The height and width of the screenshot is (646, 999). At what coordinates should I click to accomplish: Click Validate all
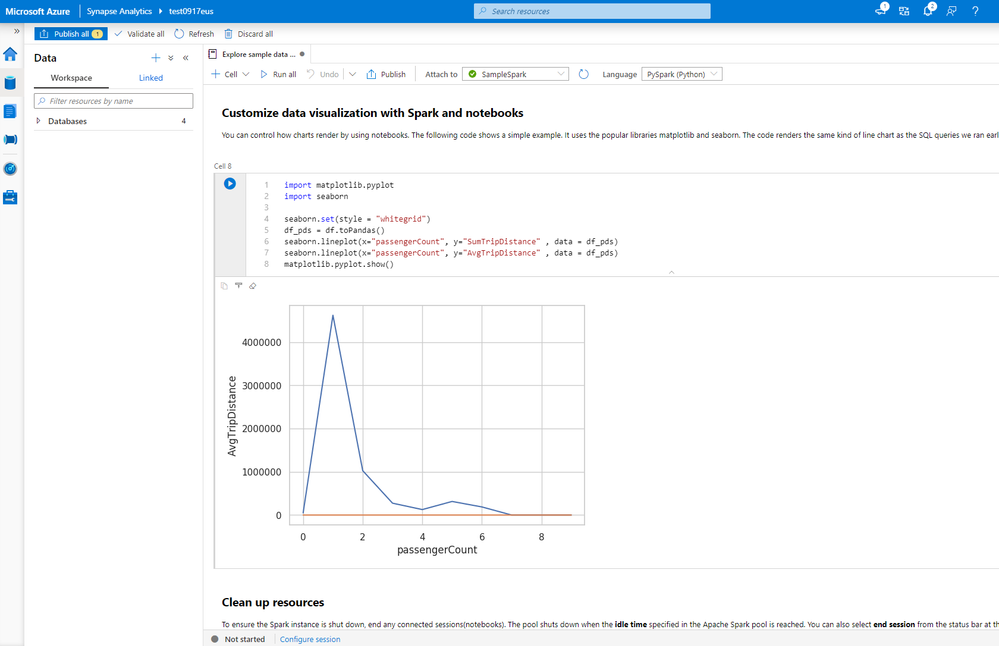139,34
